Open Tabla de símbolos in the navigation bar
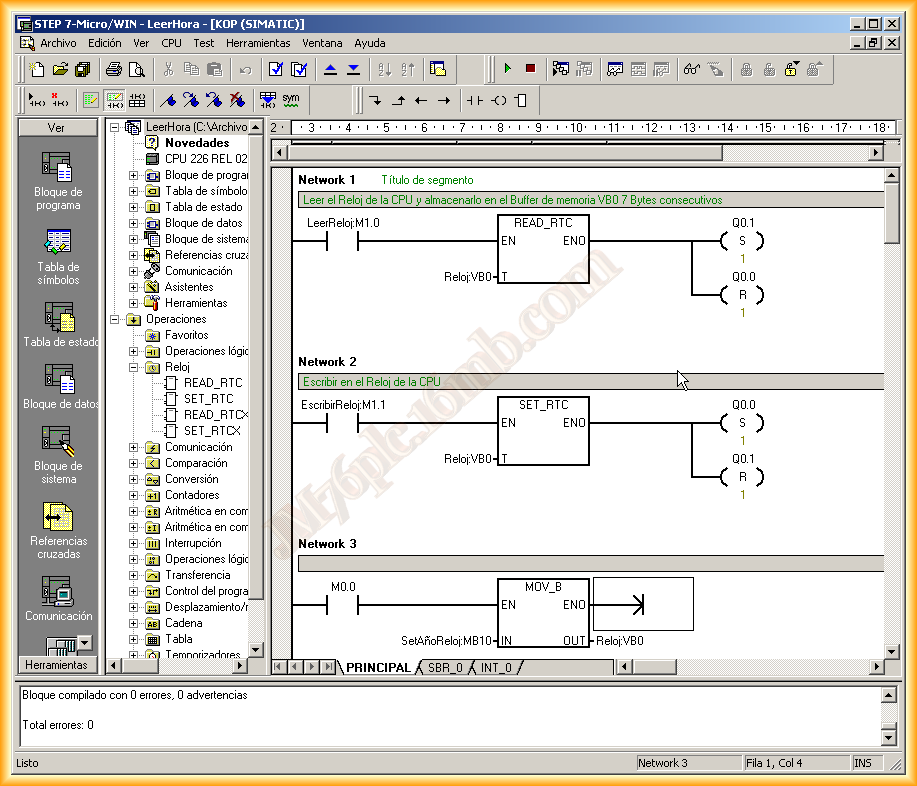Image resolution: width=917 pixels, height=786 pixels. [x=58, y=243]
